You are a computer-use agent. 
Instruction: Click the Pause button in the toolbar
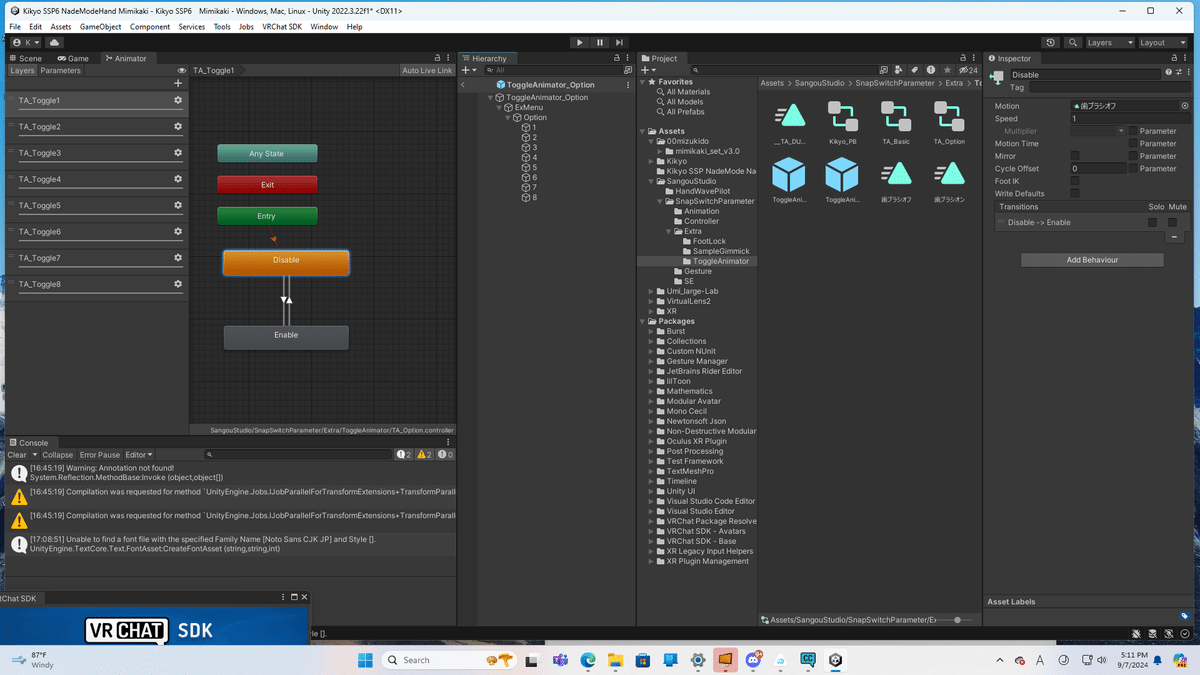[x=598, y=42]
